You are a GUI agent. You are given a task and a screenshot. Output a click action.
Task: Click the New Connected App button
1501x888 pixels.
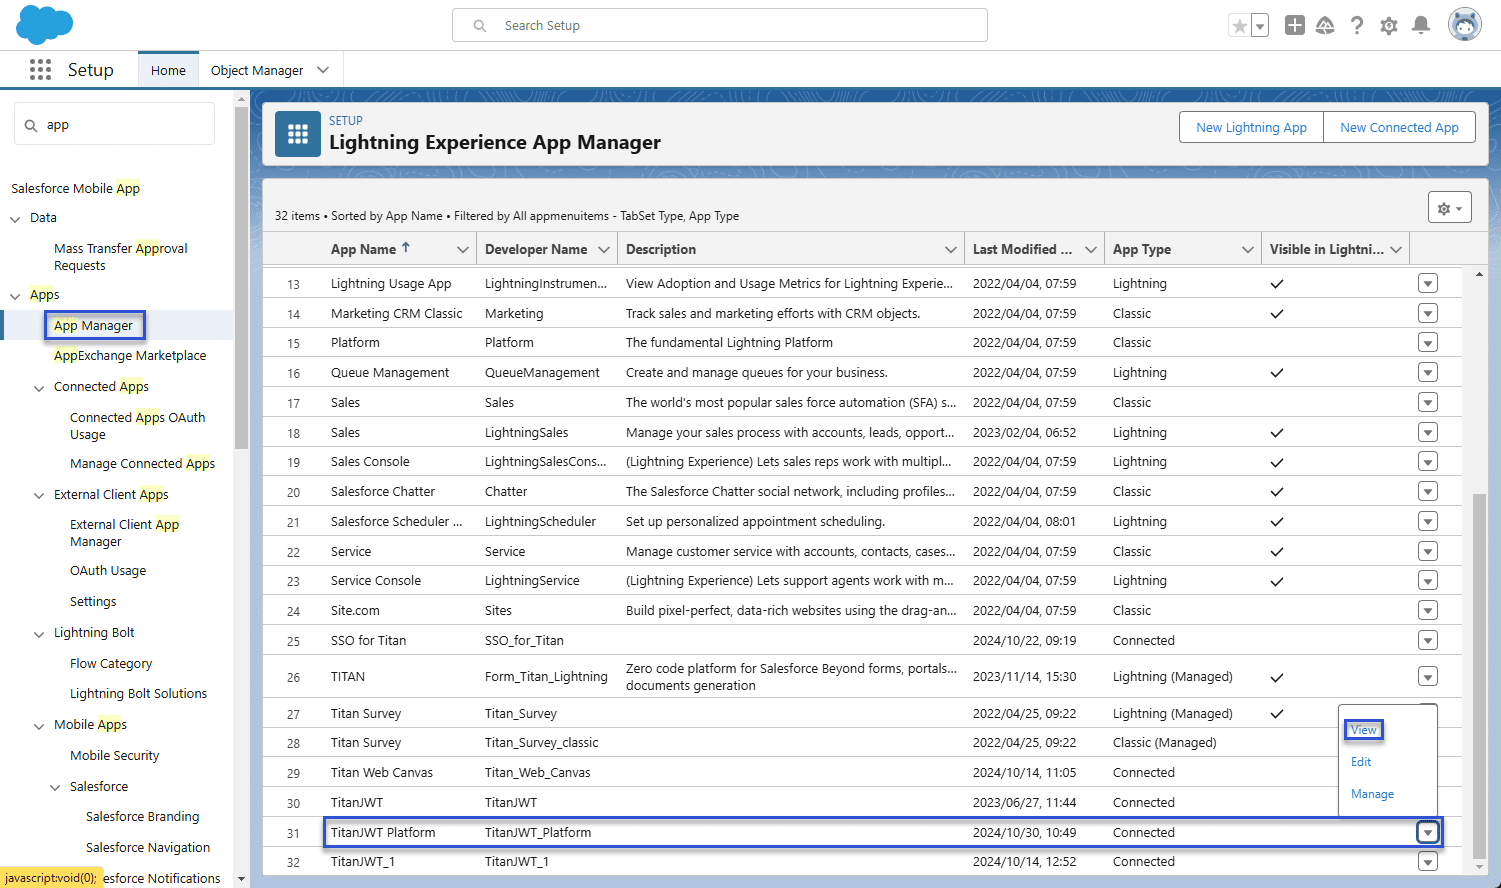pos(1398,127)
